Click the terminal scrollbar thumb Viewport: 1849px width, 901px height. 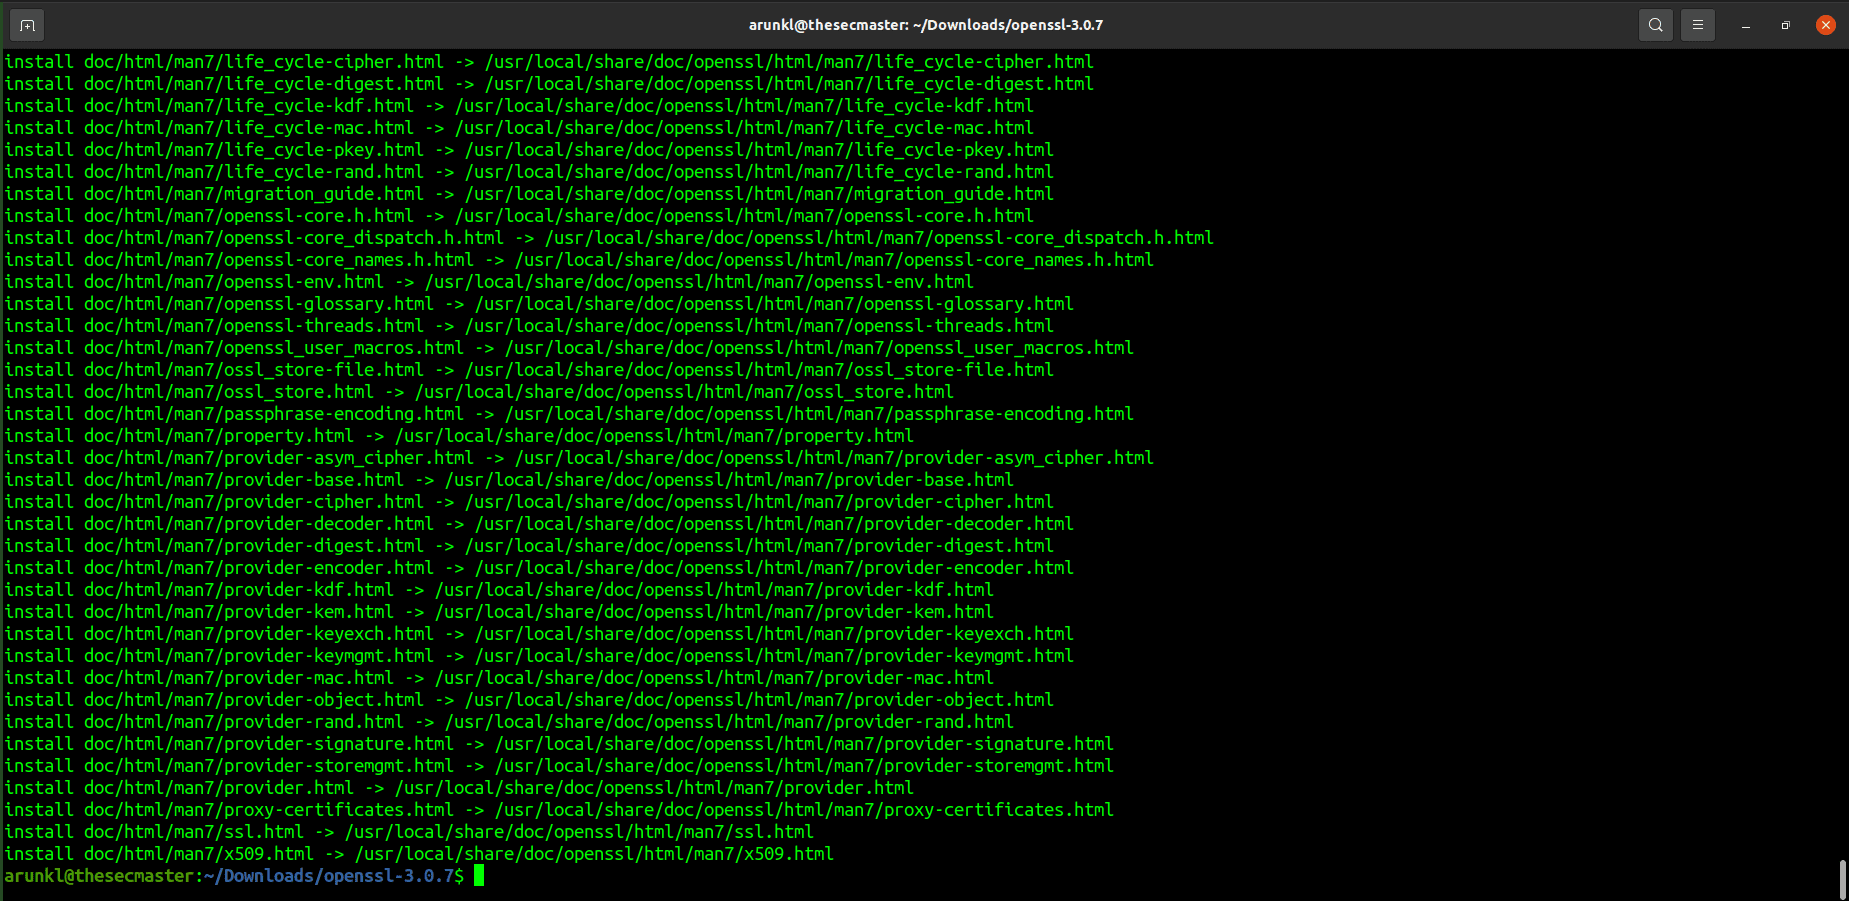tap(1842, 879)
